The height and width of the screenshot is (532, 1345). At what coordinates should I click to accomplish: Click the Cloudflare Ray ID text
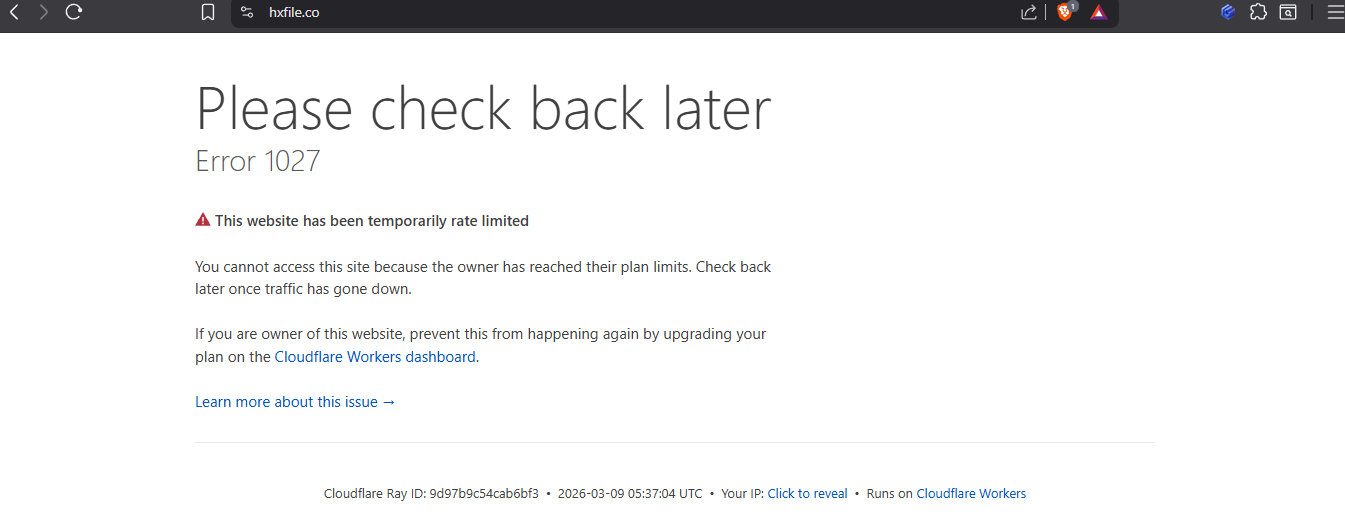[x=431, y=494]
